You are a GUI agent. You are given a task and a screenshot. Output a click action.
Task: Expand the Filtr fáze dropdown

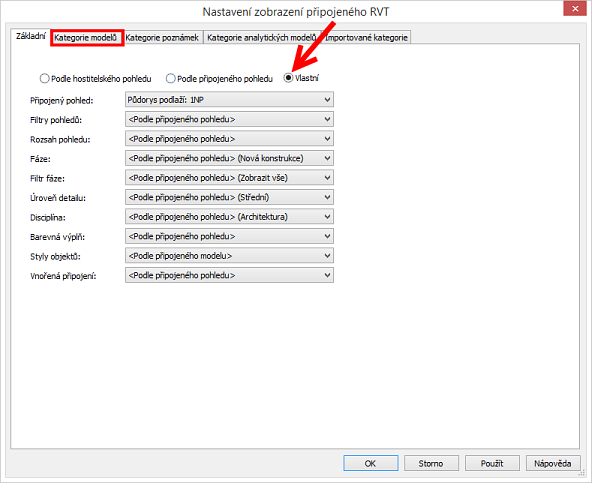click(229, 178)
